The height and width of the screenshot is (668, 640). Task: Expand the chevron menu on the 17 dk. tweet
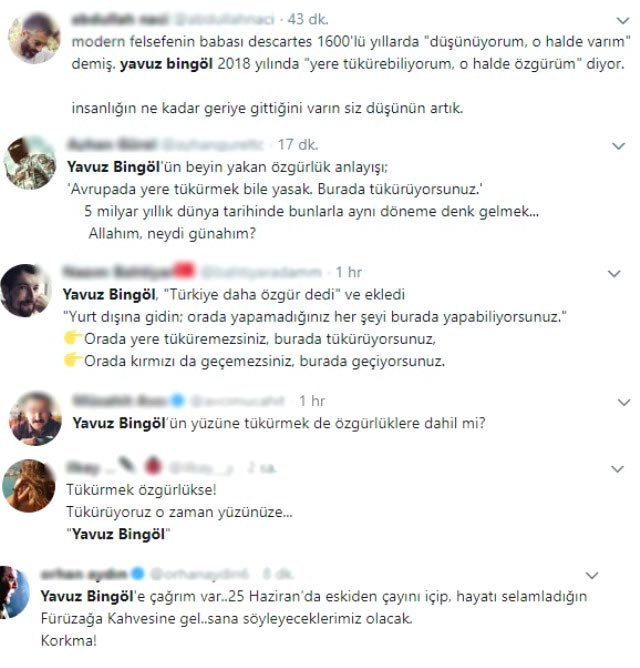click(618, 146)
